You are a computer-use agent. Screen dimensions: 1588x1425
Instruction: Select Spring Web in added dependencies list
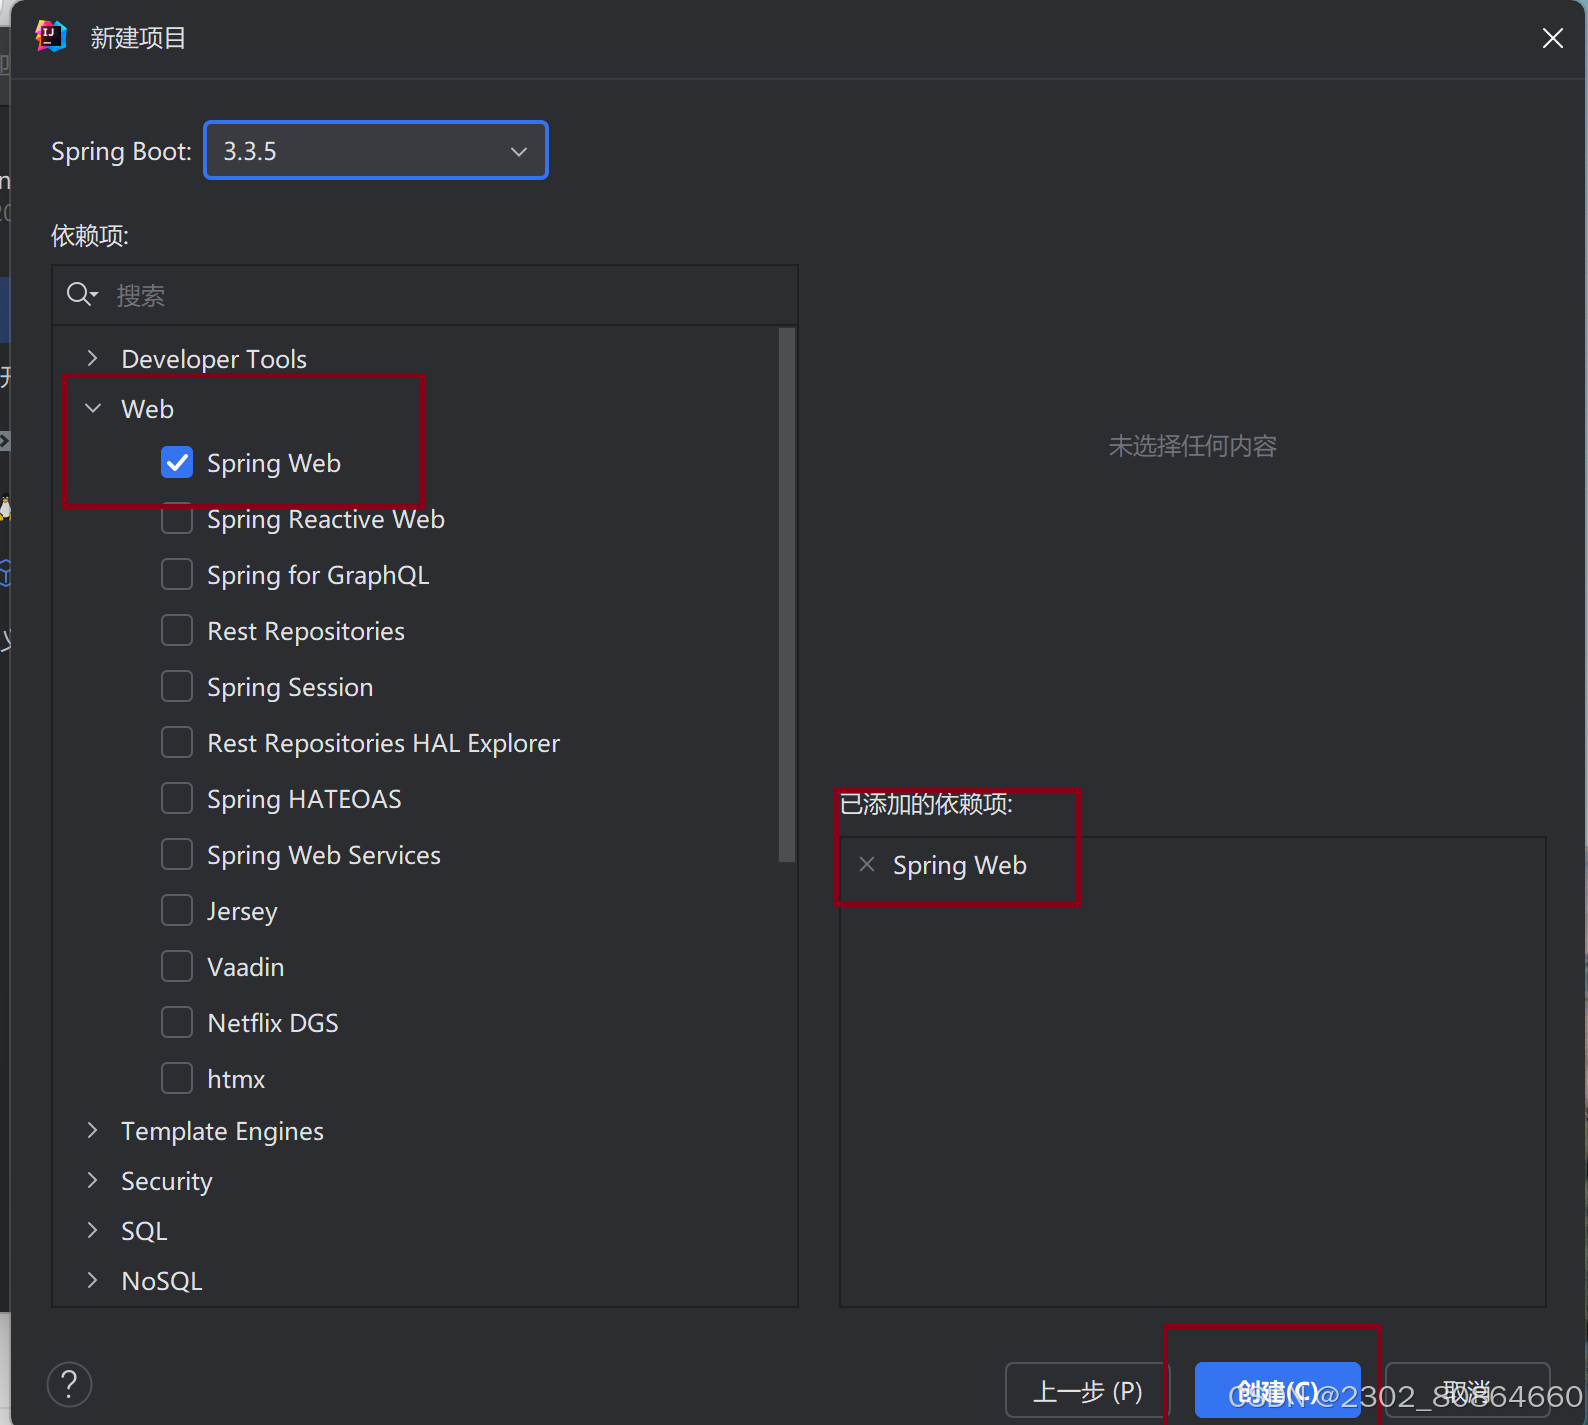(x=959, y=865)
